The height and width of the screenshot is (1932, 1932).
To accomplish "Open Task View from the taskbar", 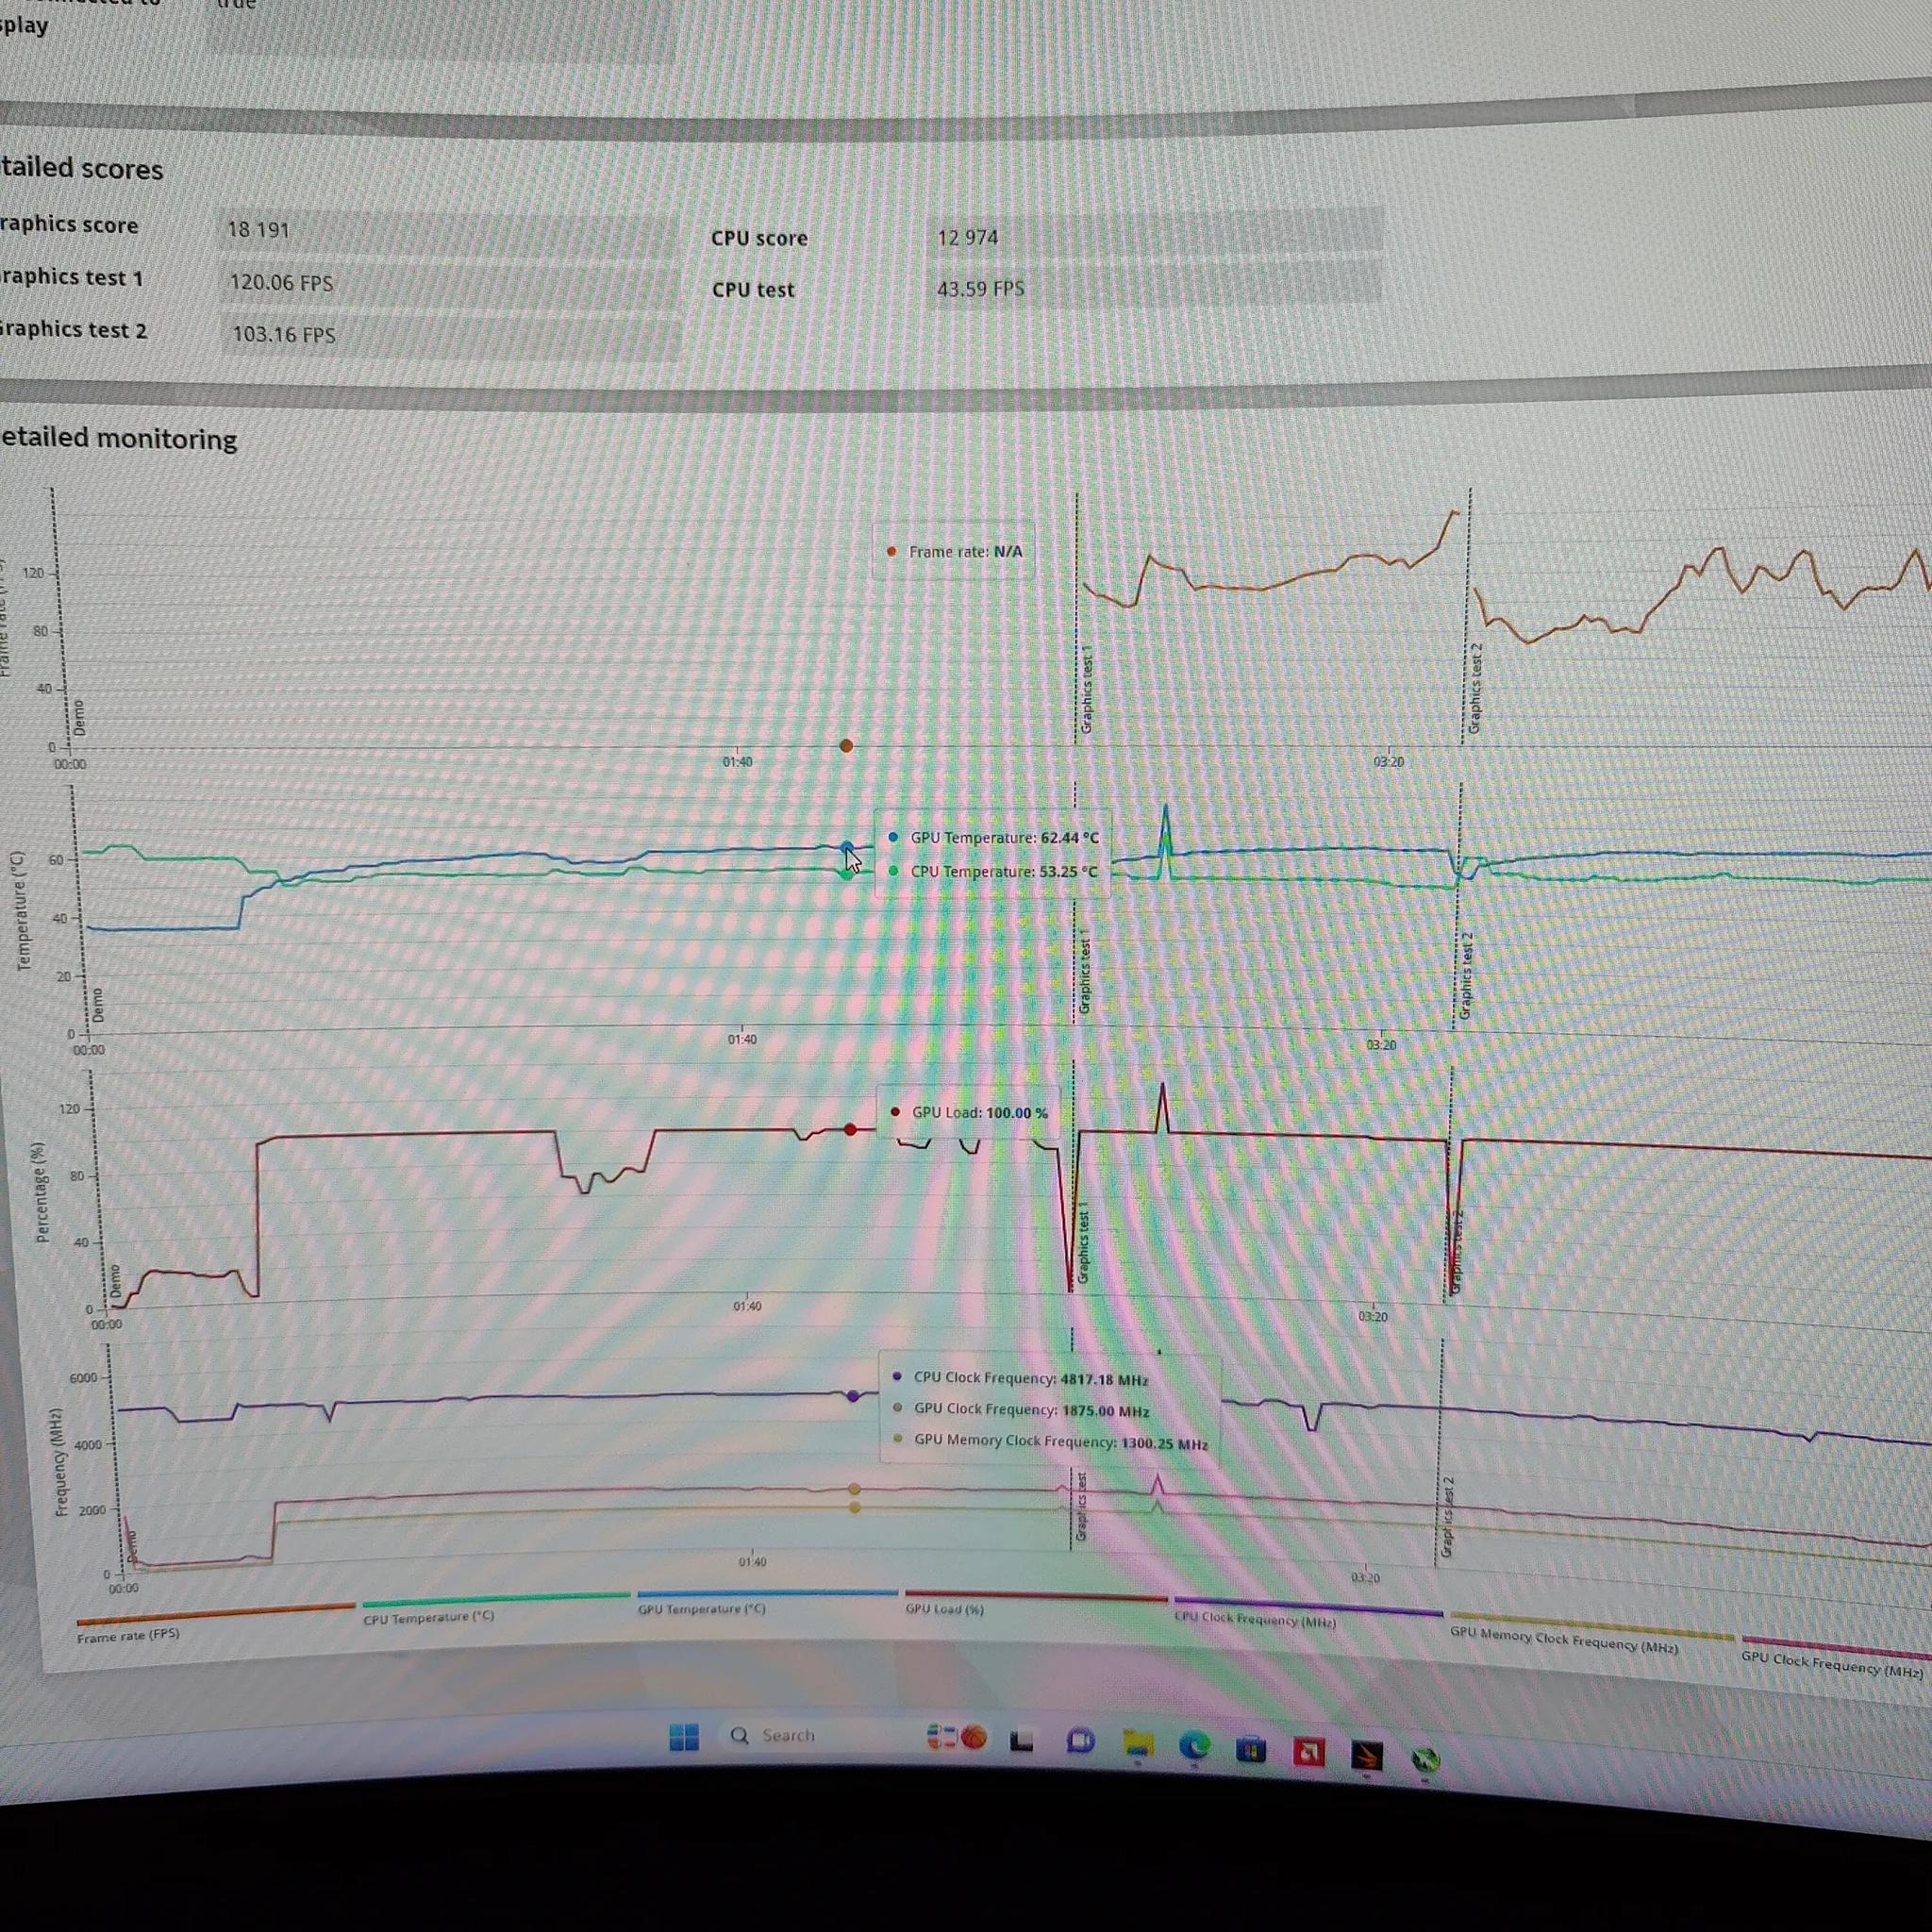I will point(1021,1742).
